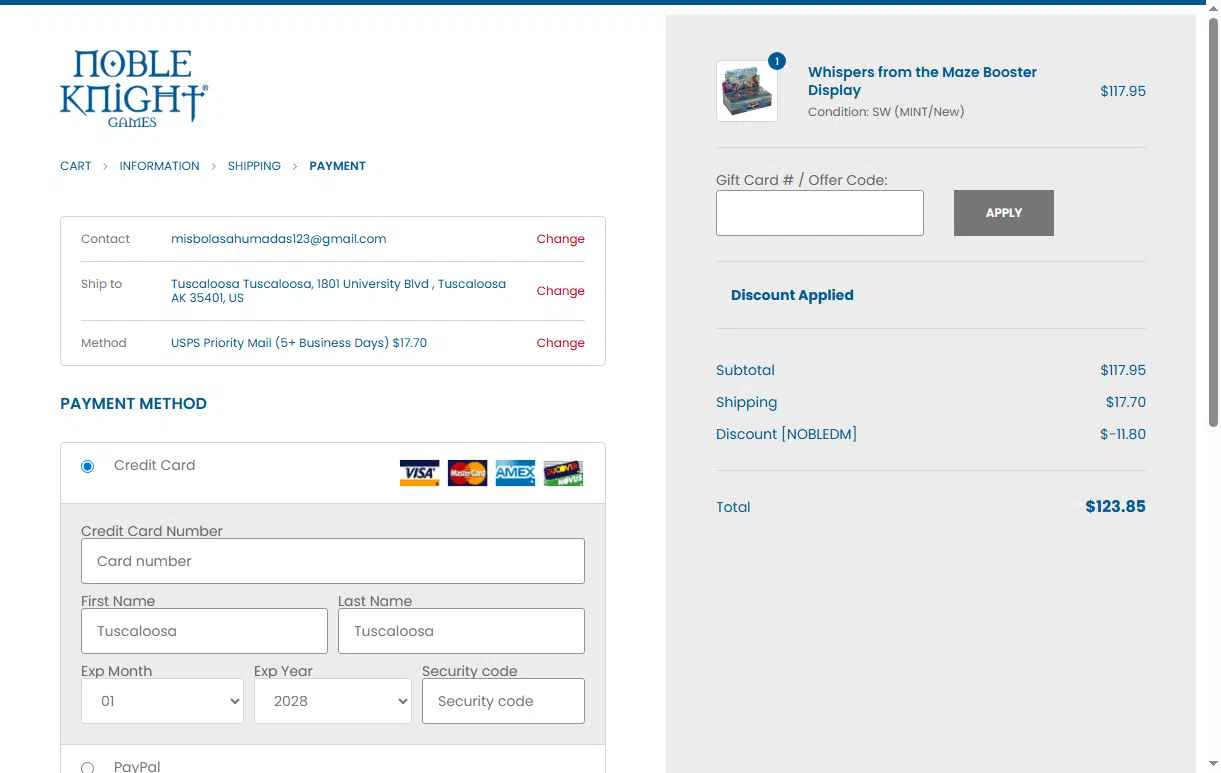Go to the INFORMATION breadcrumb step
The height and width of the screenshot is (773, 1221).
point(159,166)
